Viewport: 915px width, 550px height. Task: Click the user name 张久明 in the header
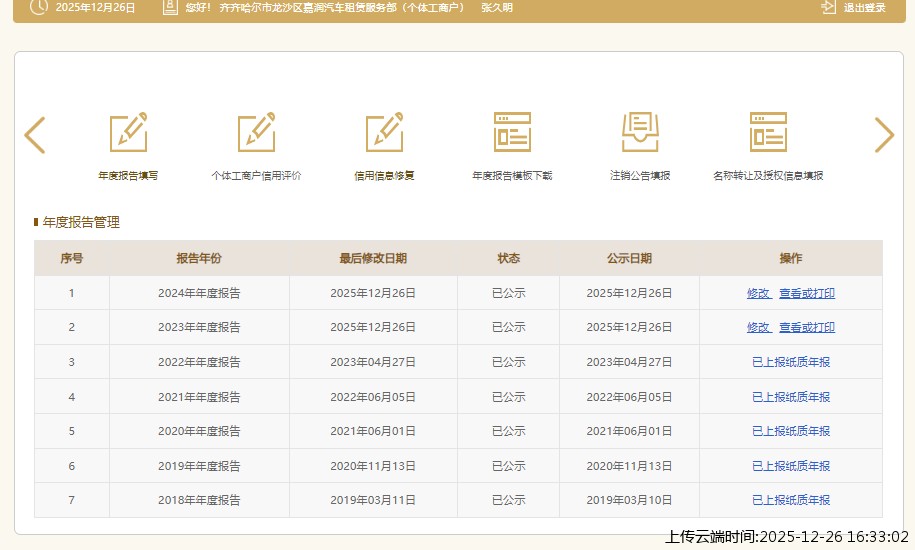pyautogui.click(x=497, y=8)
